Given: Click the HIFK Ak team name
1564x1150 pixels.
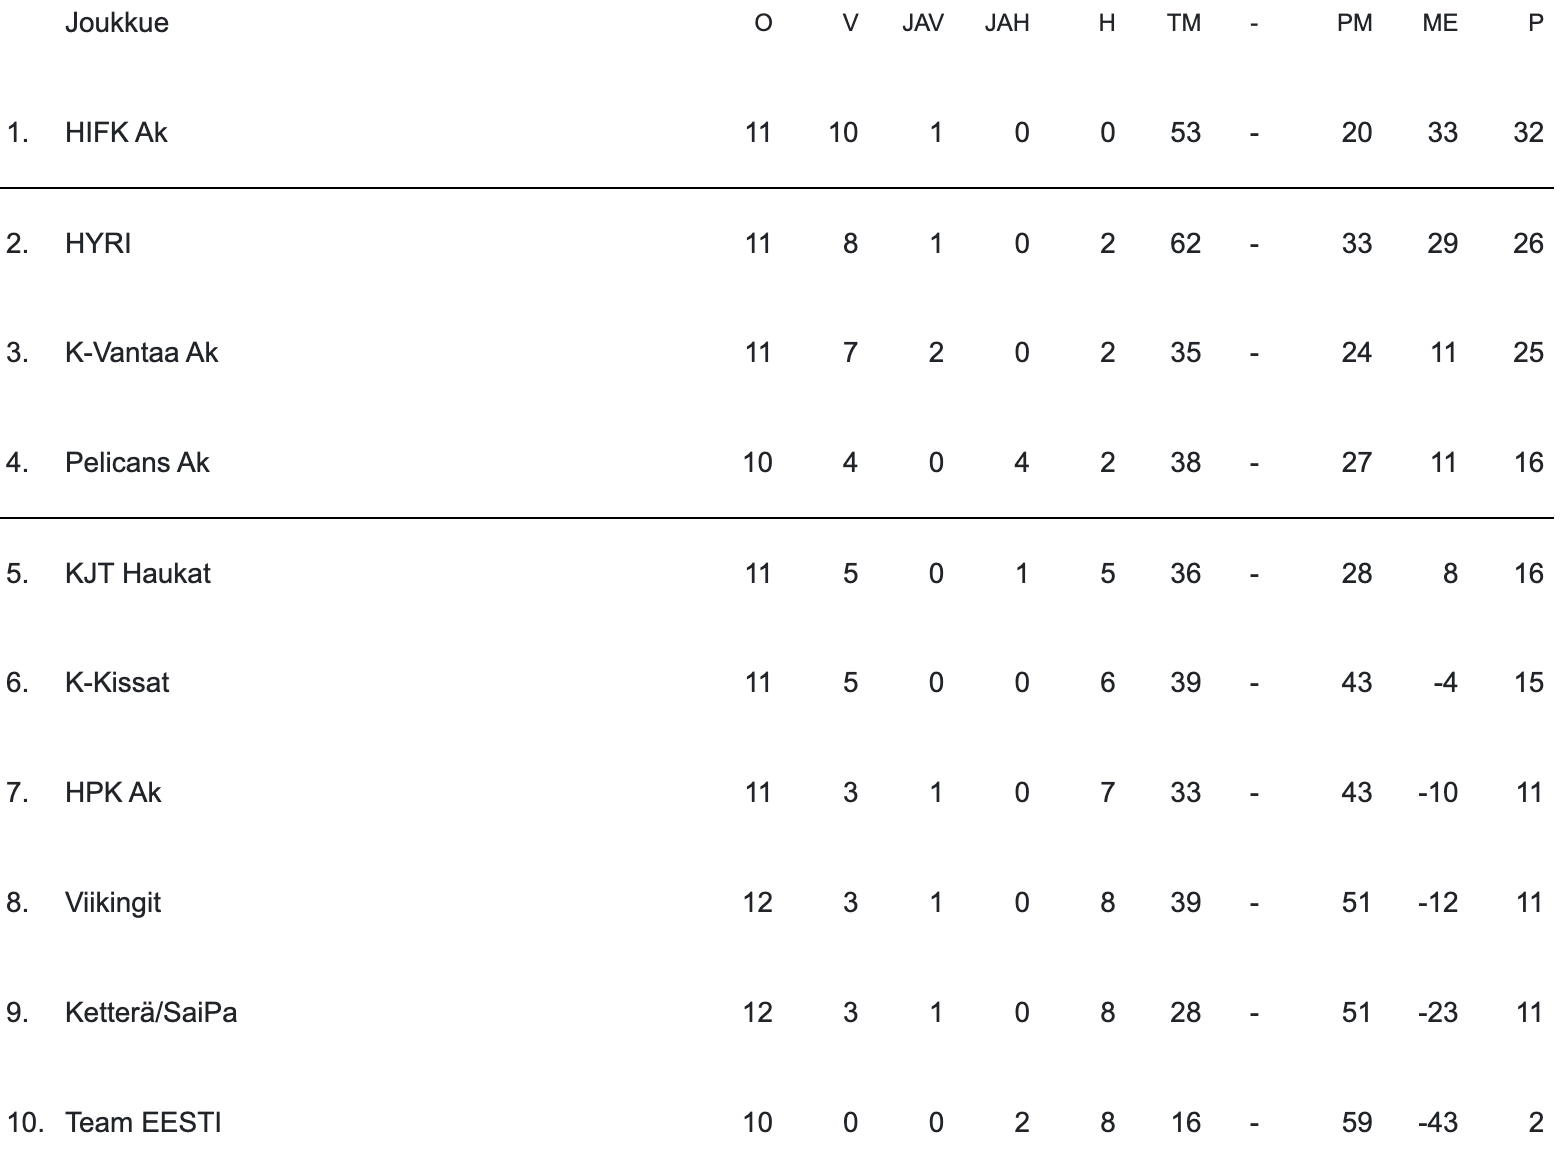Looking at the screenshot, I should [116, 132].
